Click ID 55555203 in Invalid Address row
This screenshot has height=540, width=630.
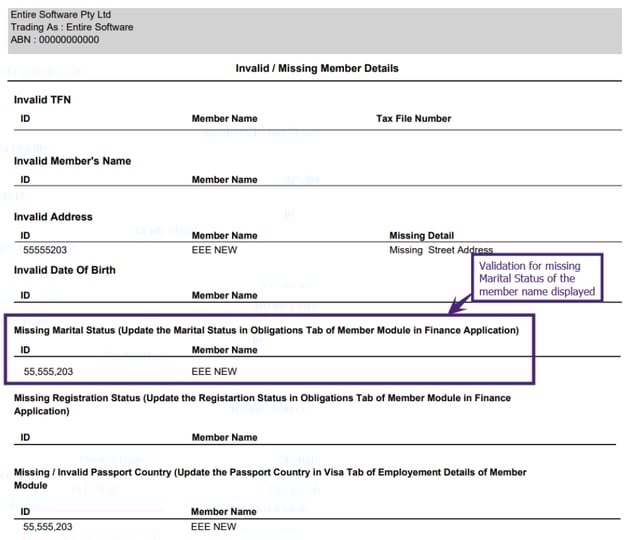45,250
